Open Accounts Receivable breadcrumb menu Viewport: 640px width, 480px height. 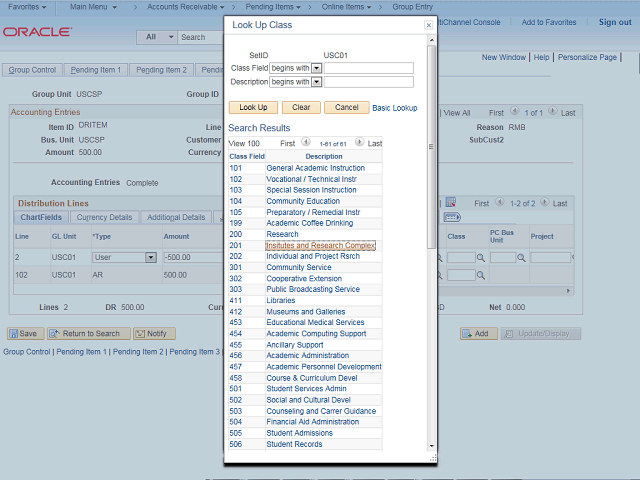pos(186,7)
